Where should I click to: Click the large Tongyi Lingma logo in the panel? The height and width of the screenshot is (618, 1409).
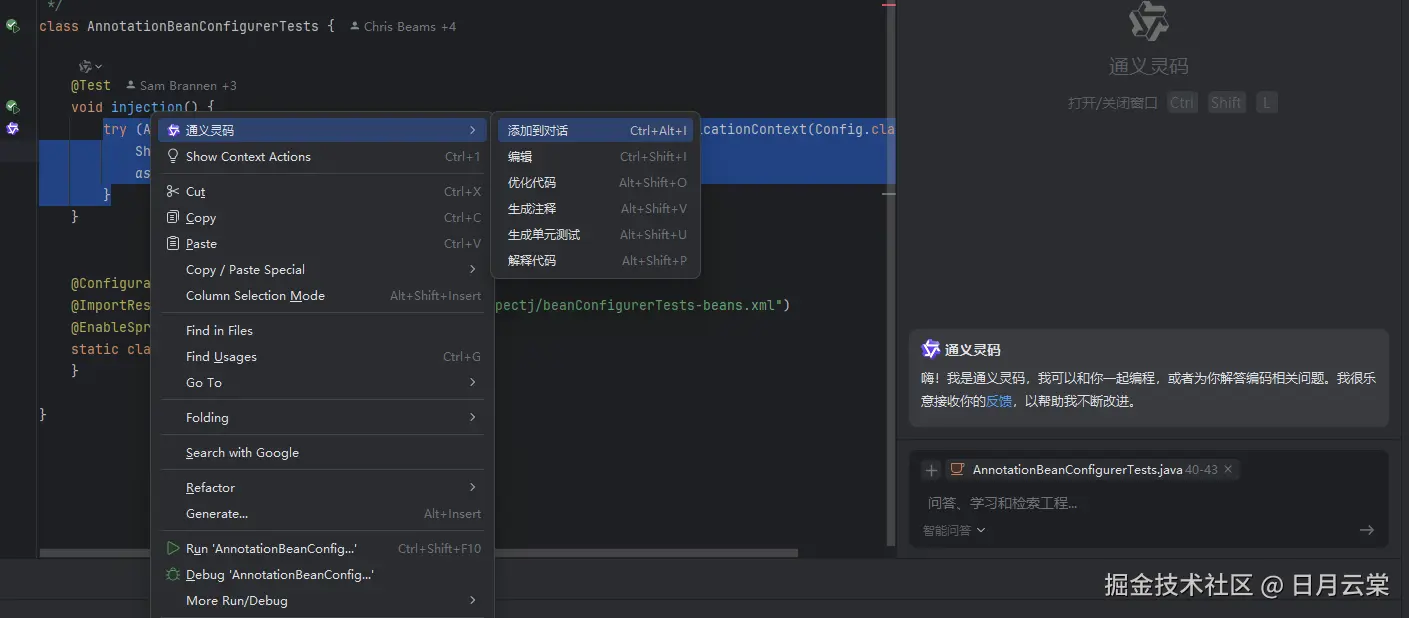(1148, 21)
